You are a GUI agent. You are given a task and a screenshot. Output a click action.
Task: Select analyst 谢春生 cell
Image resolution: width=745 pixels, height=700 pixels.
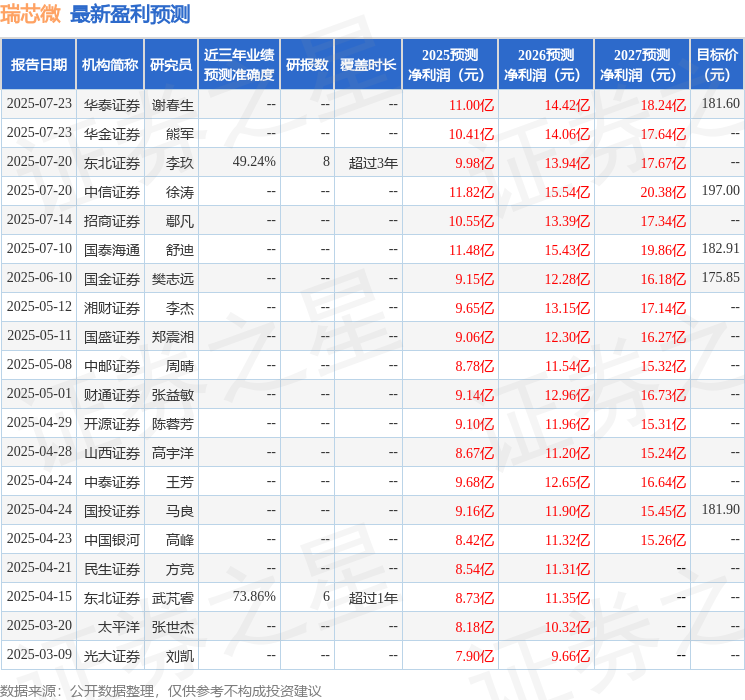(x=173, y=105)
